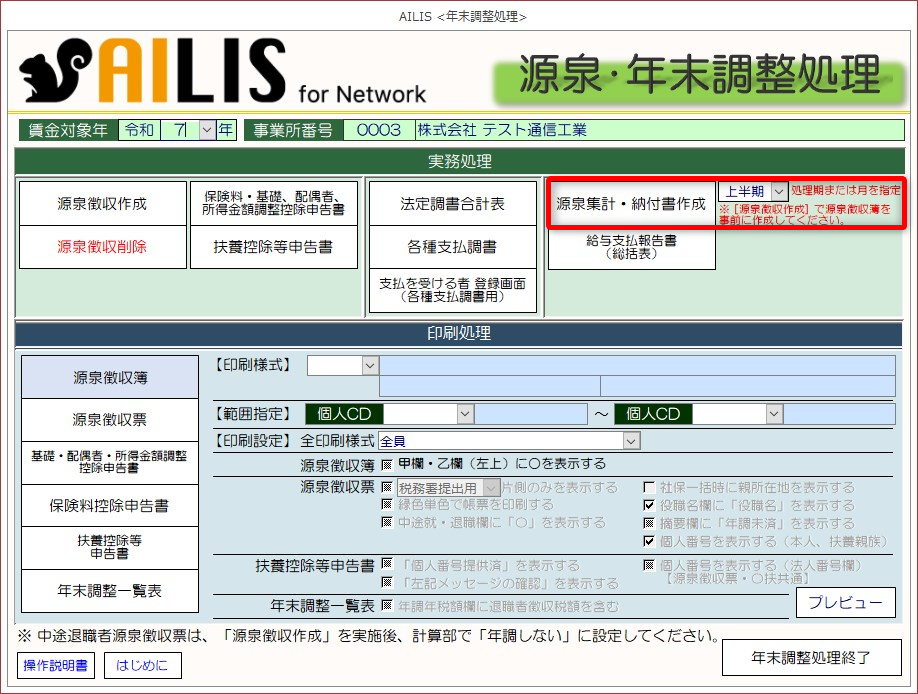The width and height of the screenshot is (918, 694).
Task: Select the 源泉徴収簿 print tab
Action: 110,378
